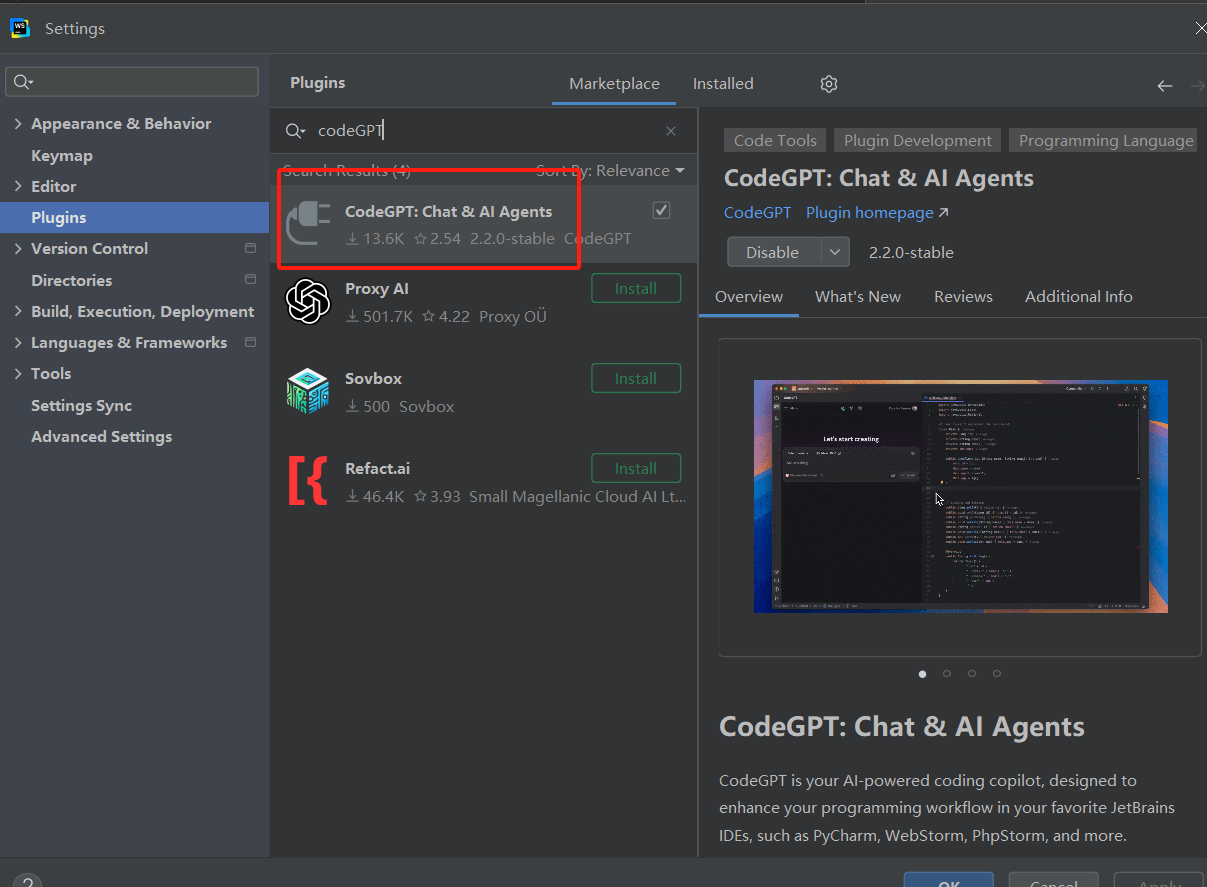Expand the Tools settings node

(18, 373)
